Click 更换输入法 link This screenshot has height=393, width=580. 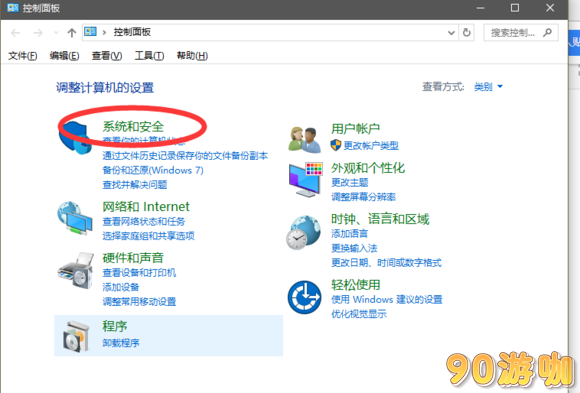pyautogui.click(x=354, y=248)
